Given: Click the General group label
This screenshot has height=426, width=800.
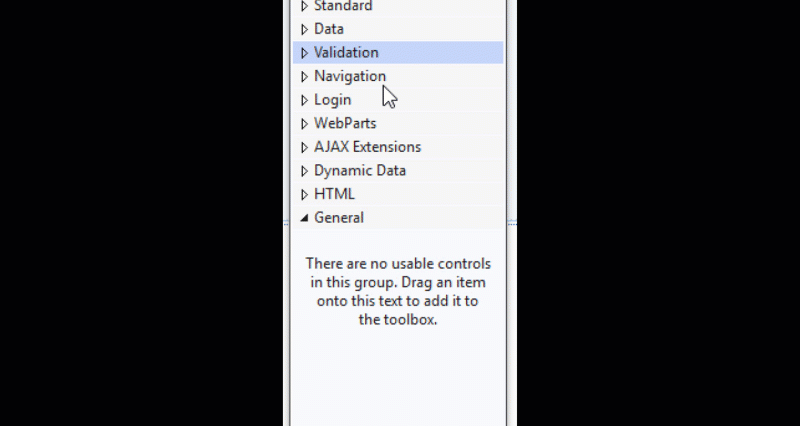Looking at the screenshot, I should pos(339,218).
